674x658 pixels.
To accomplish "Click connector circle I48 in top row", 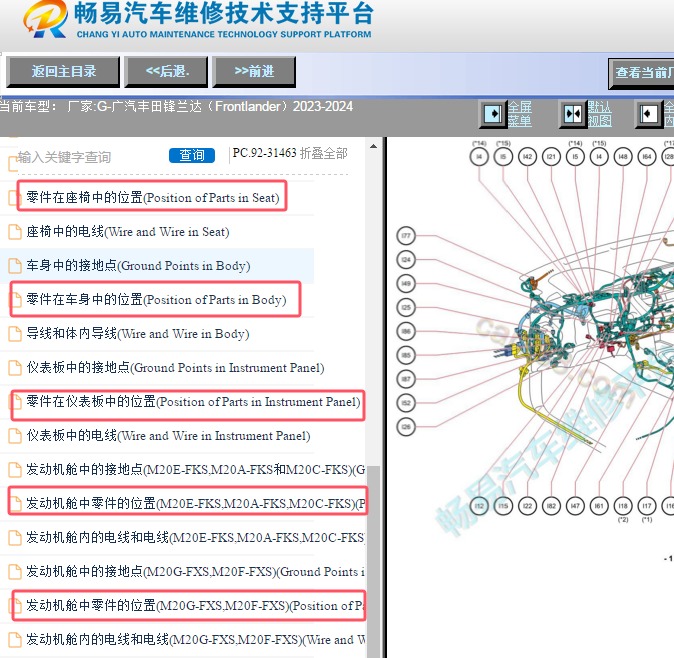I will 623,157.
